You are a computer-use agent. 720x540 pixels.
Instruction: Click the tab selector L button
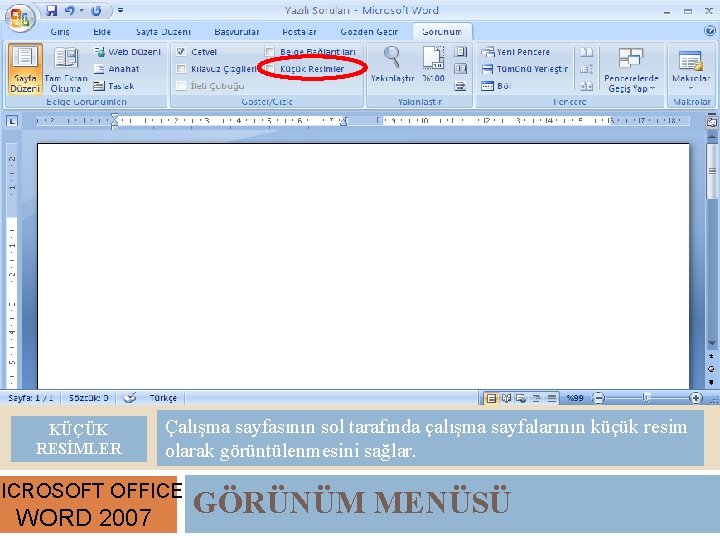click(x=12, y=121)
